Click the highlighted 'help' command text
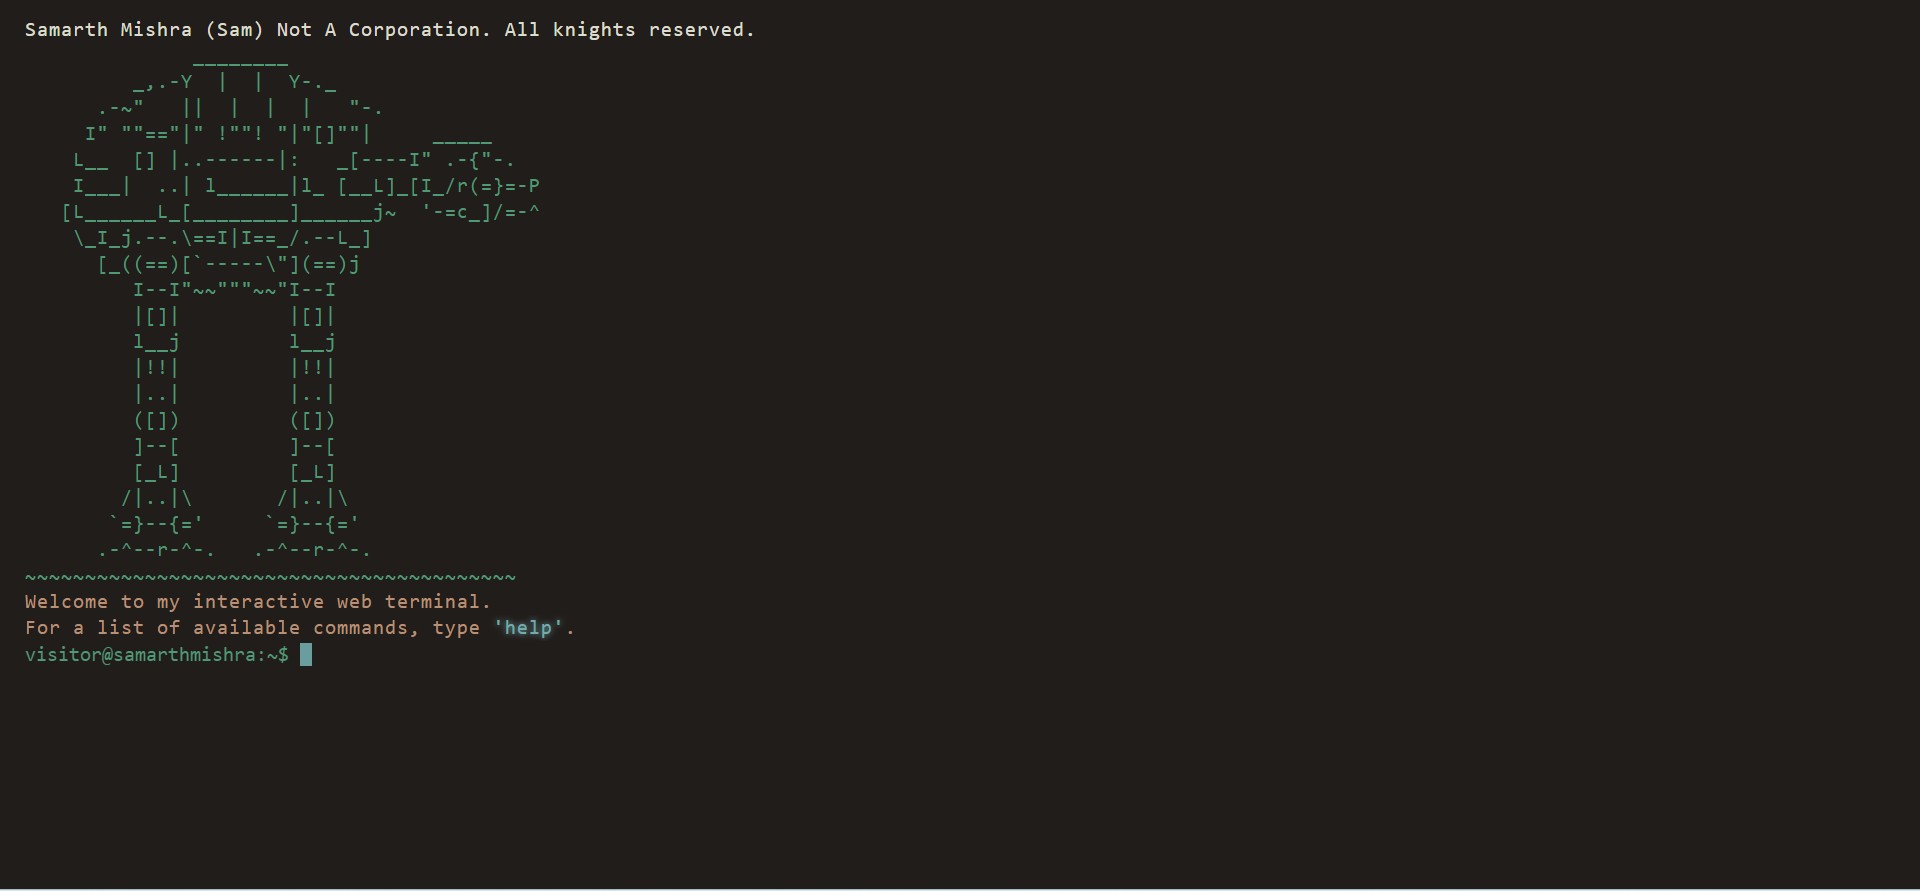1920x891 pixels. tap(528, 628)
